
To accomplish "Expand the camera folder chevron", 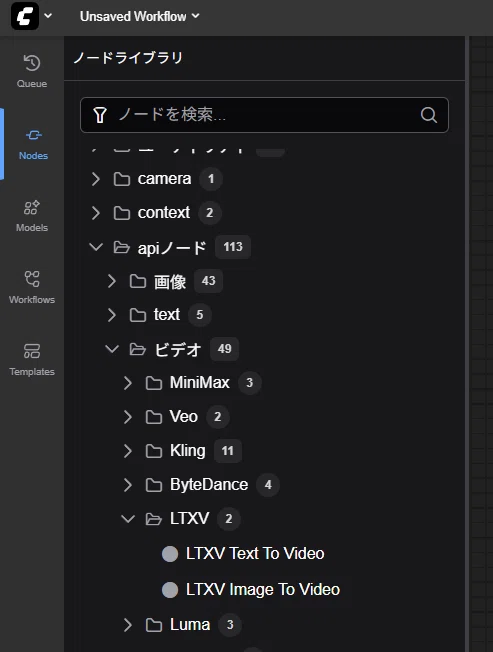I will [96, 179].
